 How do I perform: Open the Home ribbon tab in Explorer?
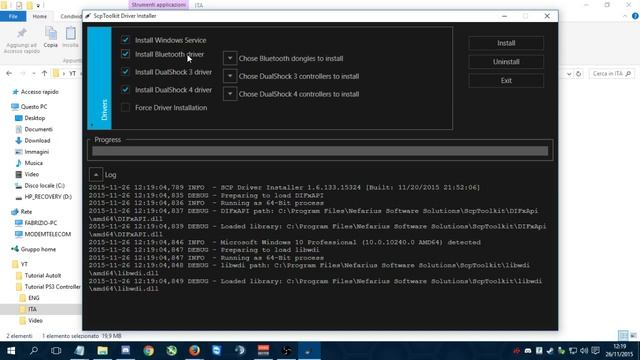40,16
